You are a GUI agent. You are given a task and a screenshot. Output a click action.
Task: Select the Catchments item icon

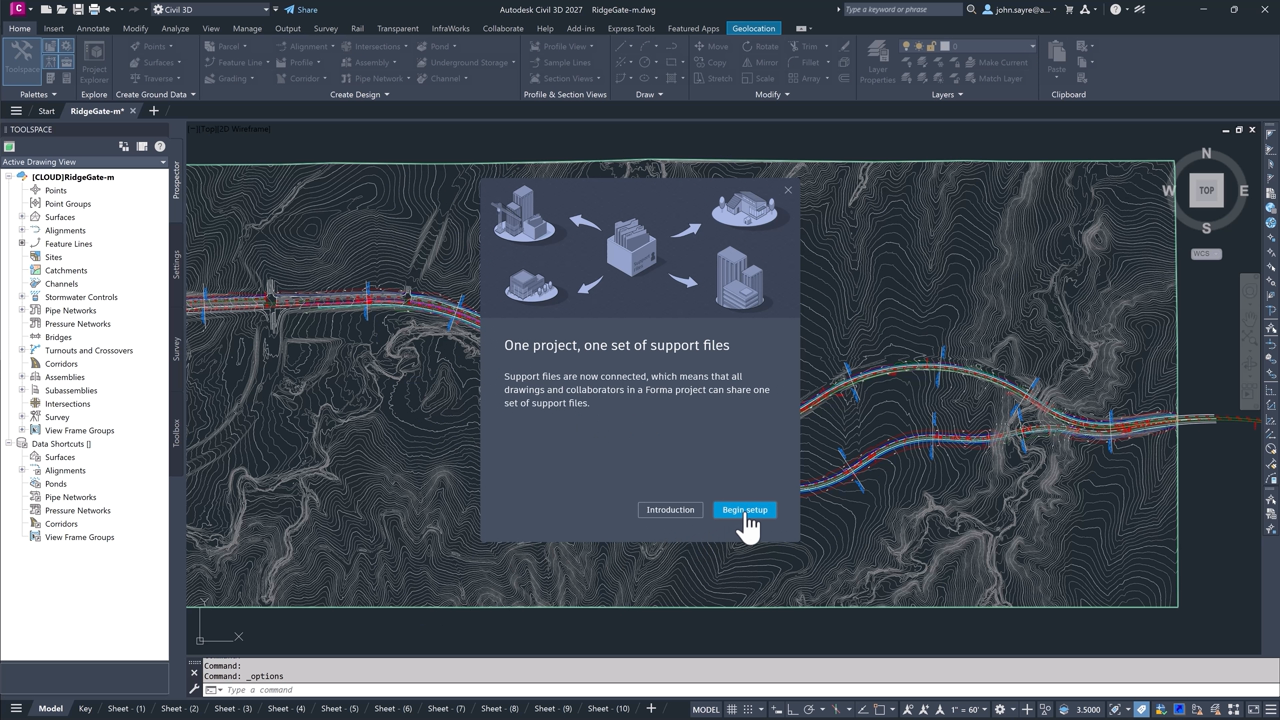pyautogui.click(x=35, y=270)
